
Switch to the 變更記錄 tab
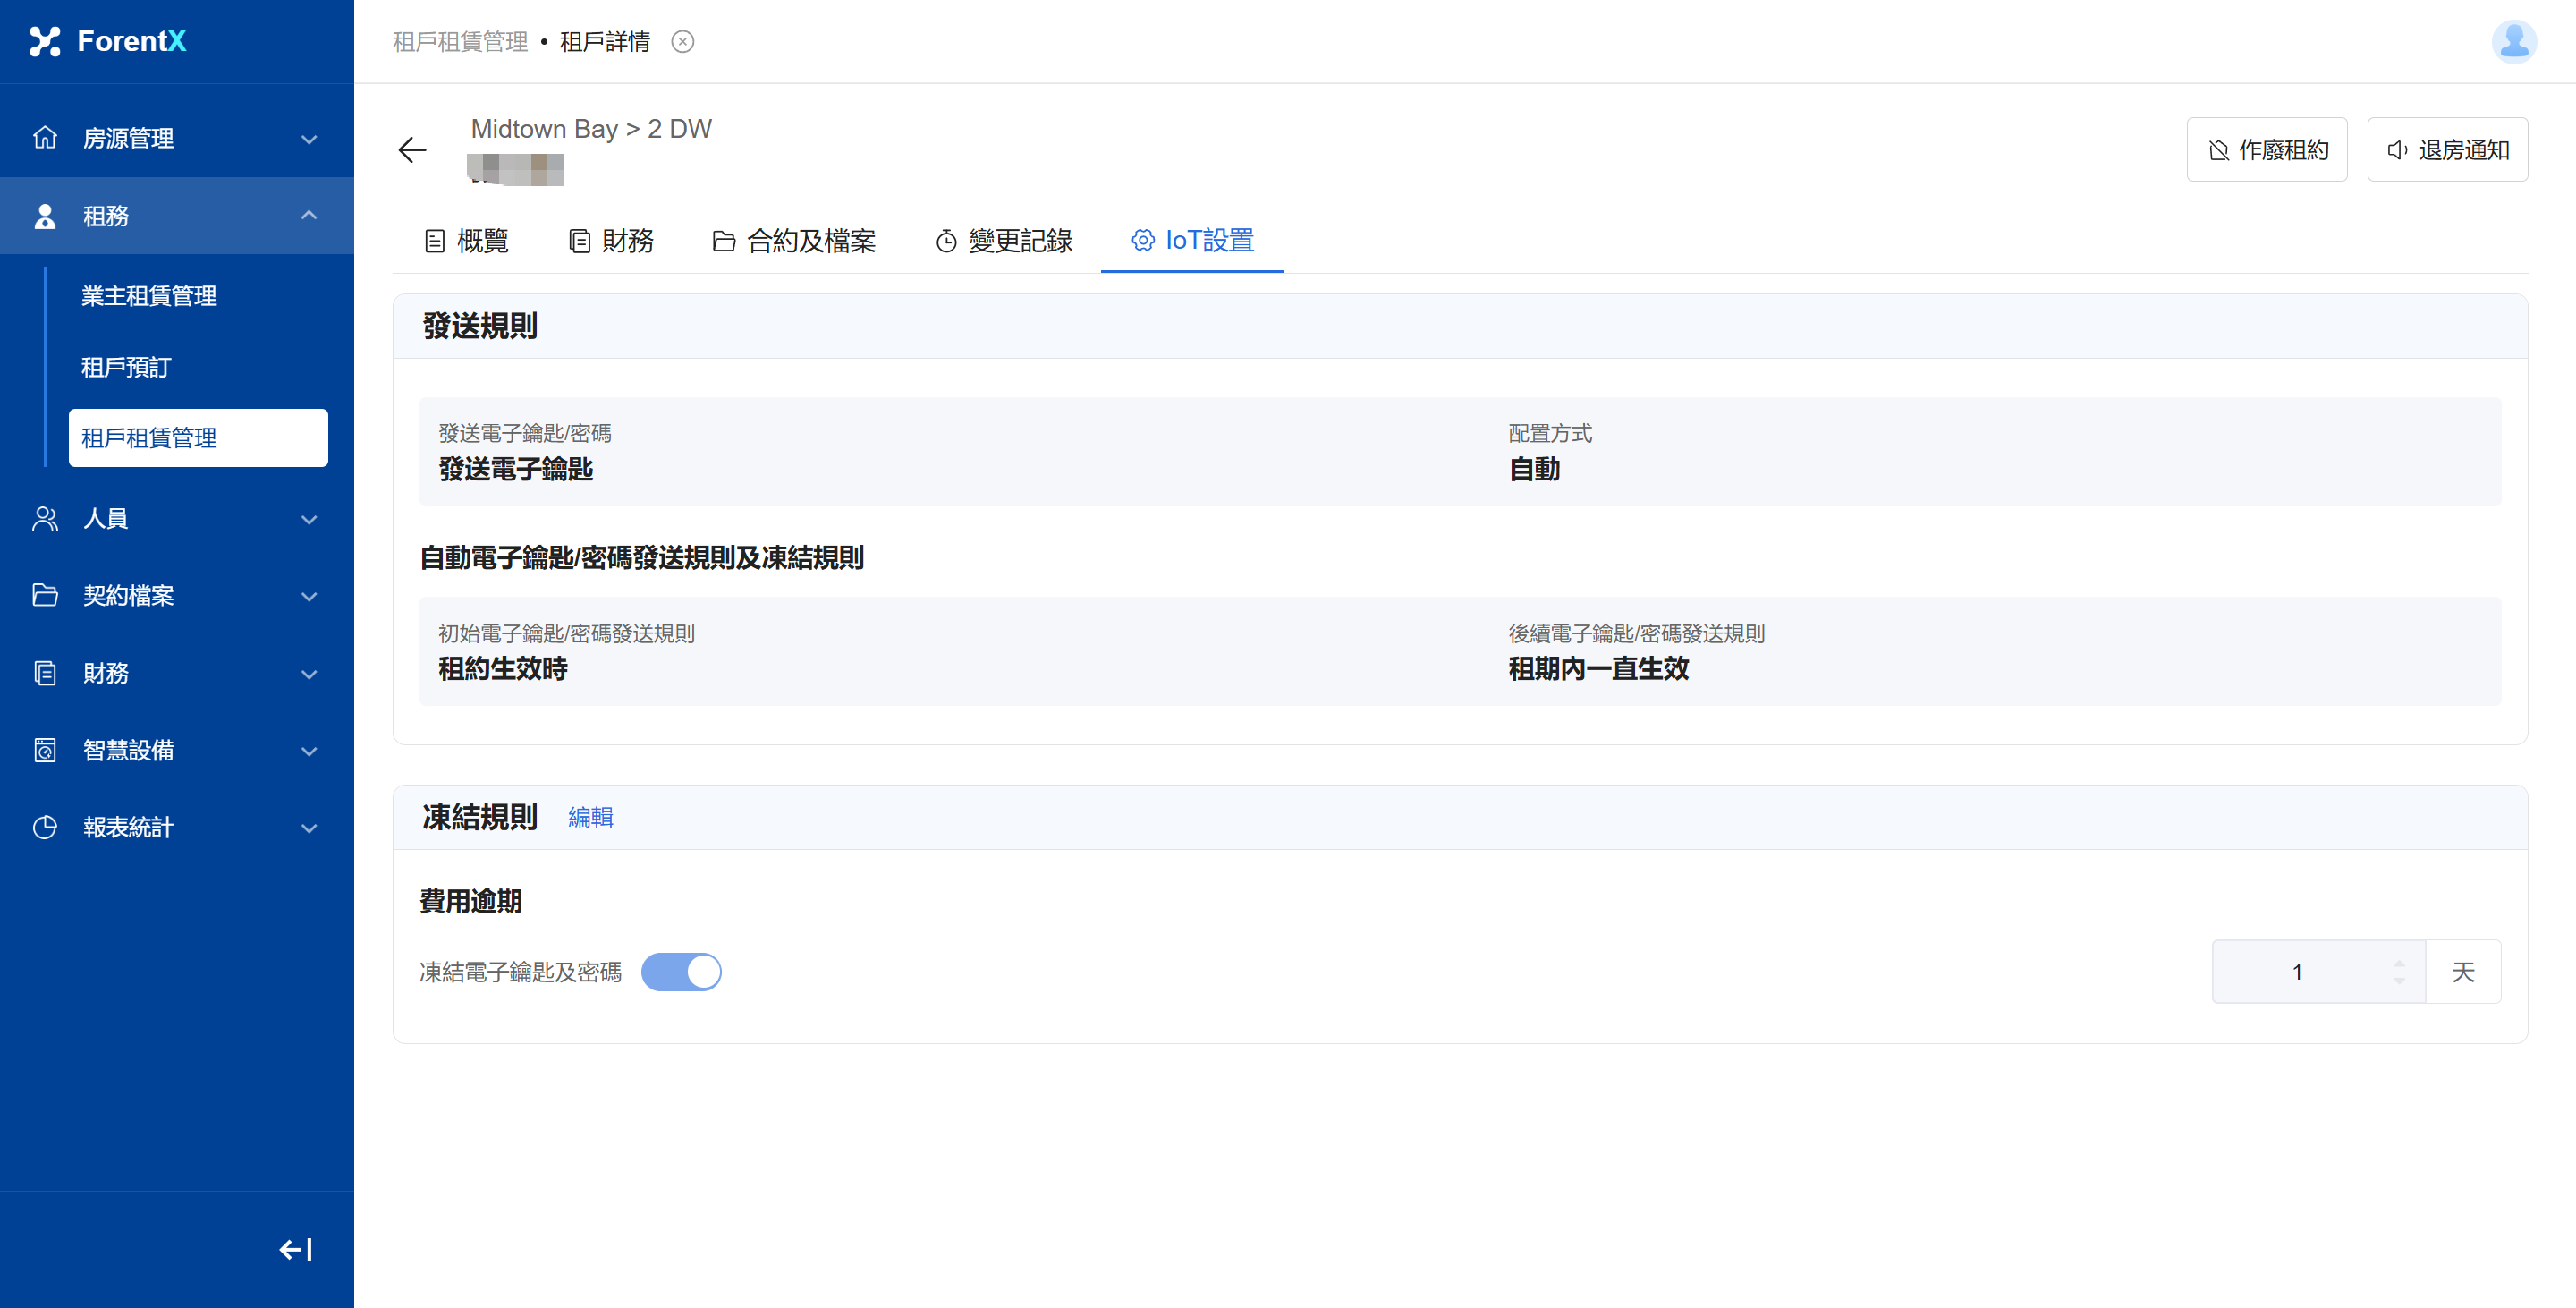[x=1004, y=241]
